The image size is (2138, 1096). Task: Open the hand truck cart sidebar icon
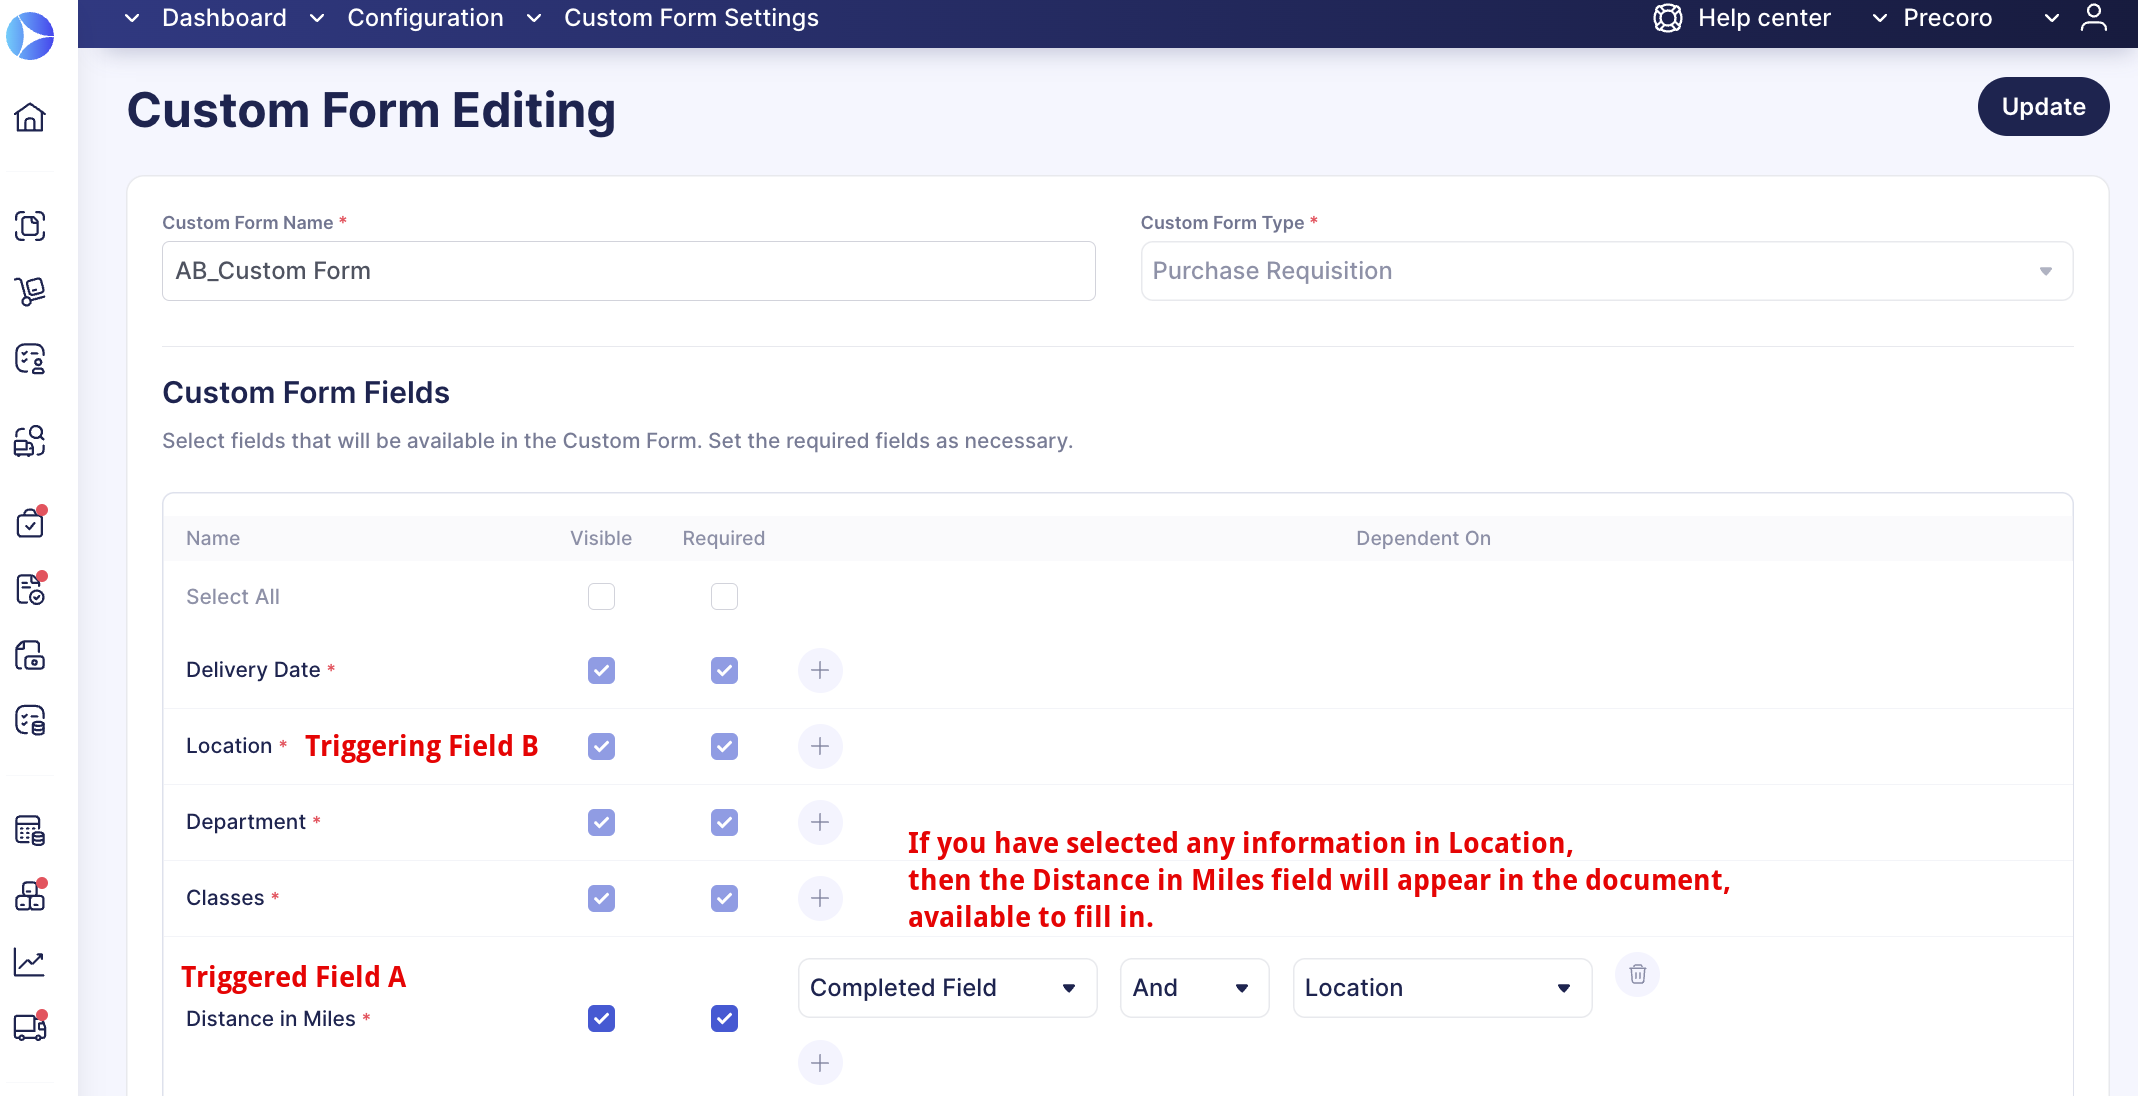point(30,291)
